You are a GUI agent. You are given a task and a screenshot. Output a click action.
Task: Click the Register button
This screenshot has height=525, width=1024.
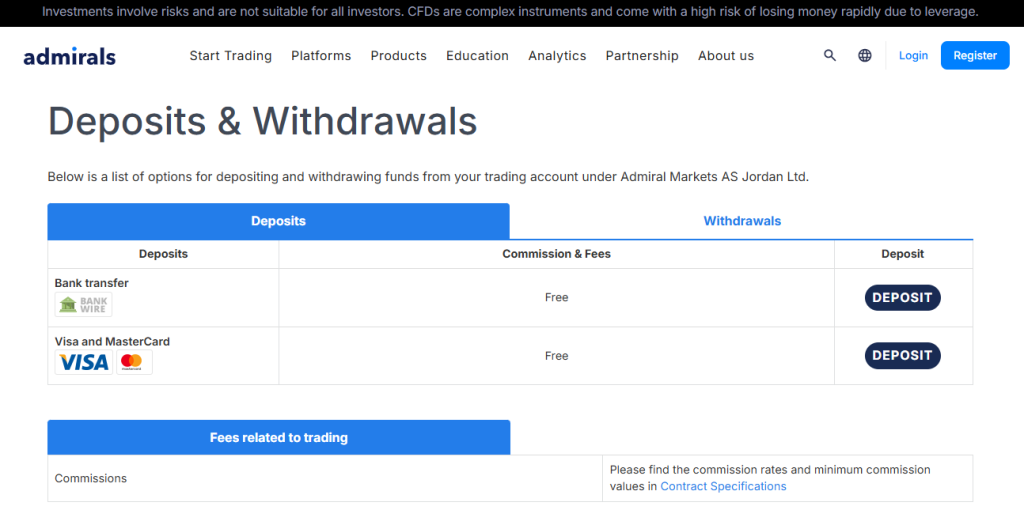click(975, 56)
